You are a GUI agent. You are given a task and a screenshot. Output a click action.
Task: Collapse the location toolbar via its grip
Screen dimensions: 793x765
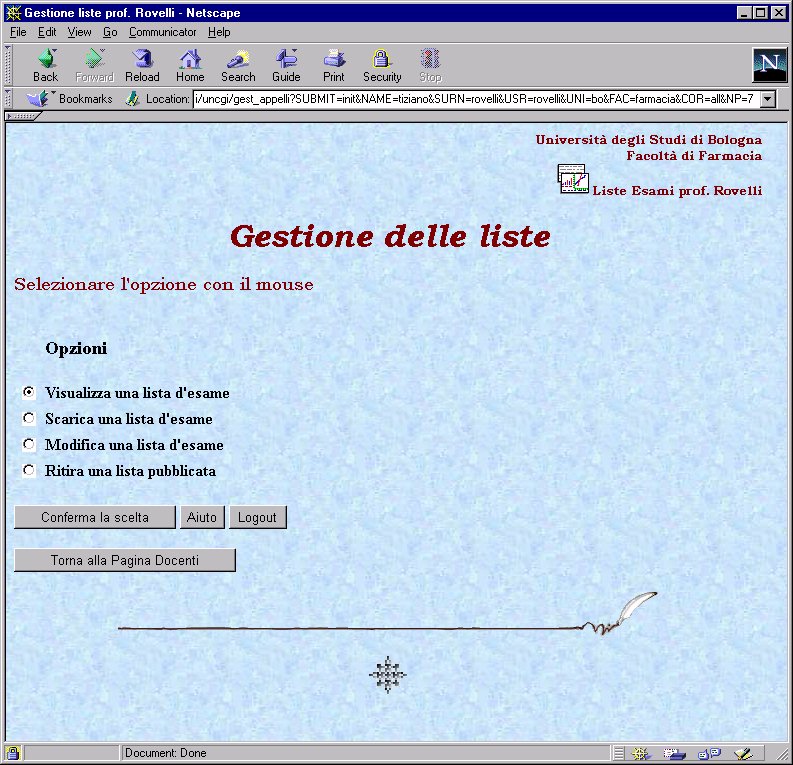[8, 98]
